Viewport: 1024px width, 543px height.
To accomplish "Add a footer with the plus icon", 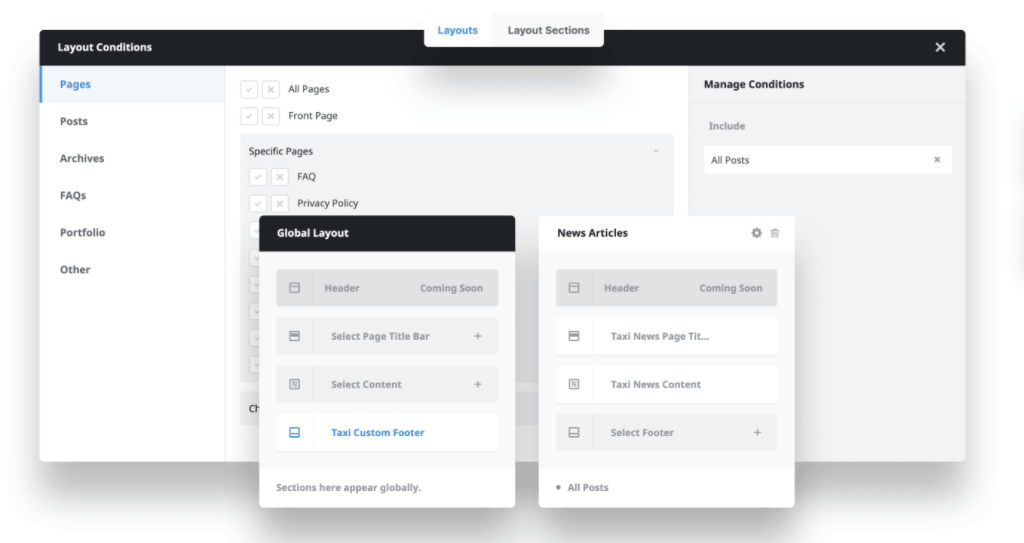I will point(757,433).
